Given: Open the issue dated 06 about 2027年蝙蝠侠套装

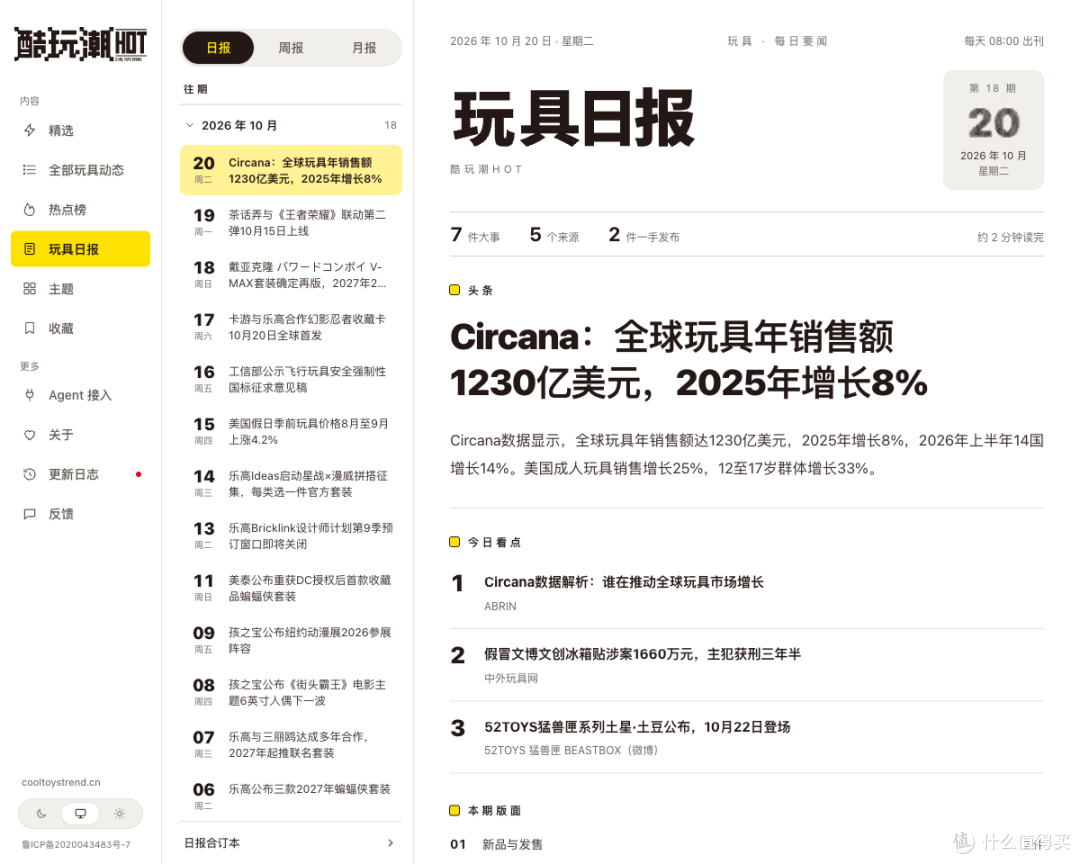Looking at the screenshot, I should (x=291, y=796).
